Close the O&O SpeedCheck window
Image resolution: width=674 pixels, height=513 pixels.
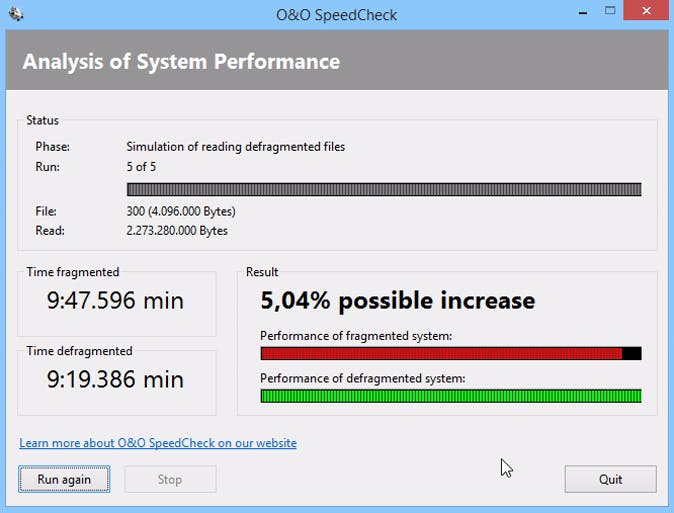(647, 10)
